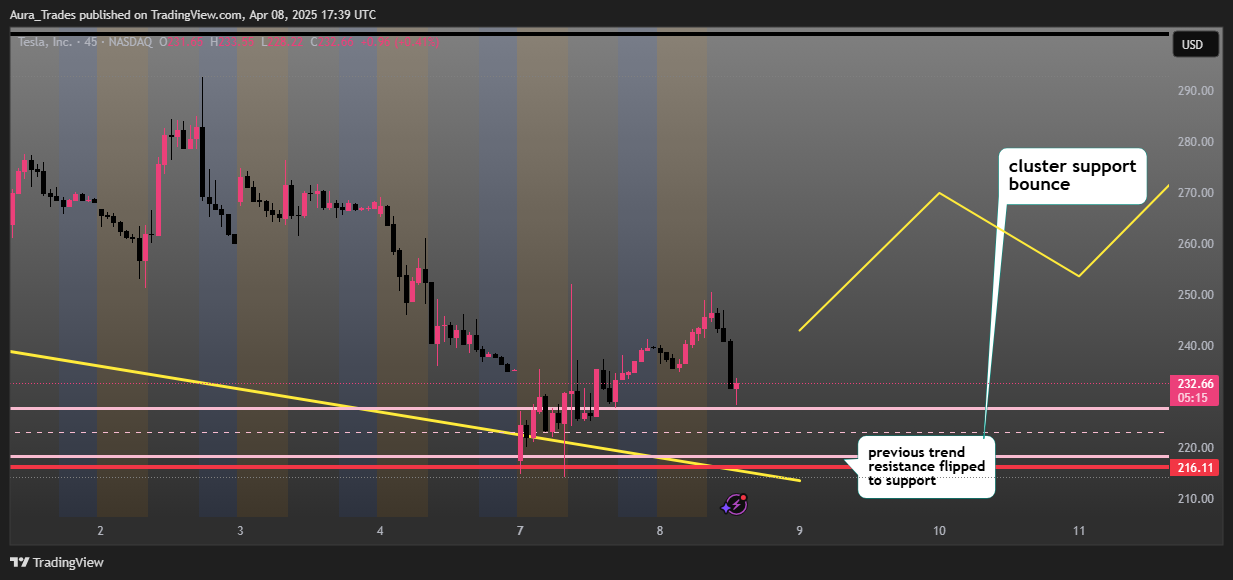Select the 'previous trend resistance flipped to support' note
Viewport: 1233px width, 580px height.
coord(927,466)
